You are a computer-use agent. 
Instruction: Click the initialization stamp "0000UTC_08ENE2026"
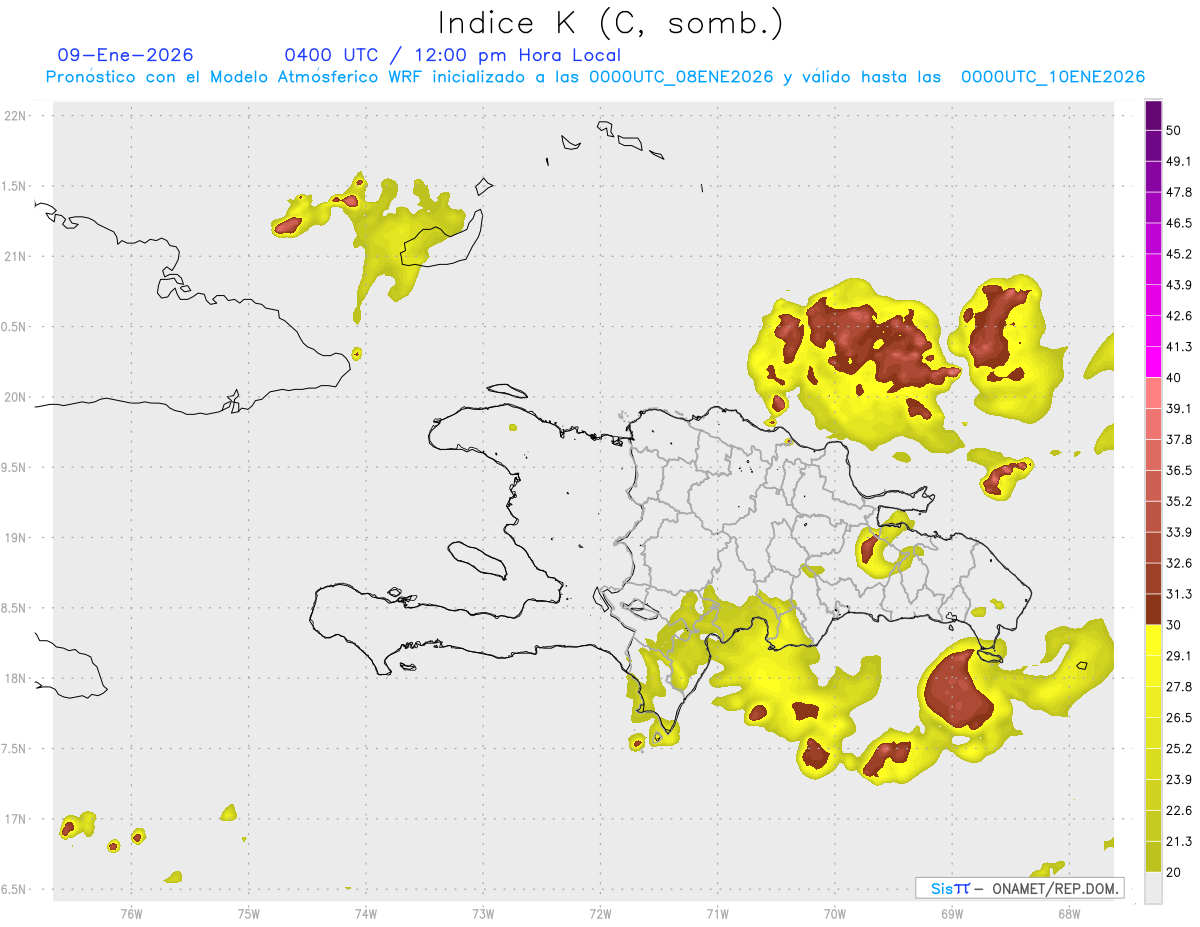[x=680, y=77]
